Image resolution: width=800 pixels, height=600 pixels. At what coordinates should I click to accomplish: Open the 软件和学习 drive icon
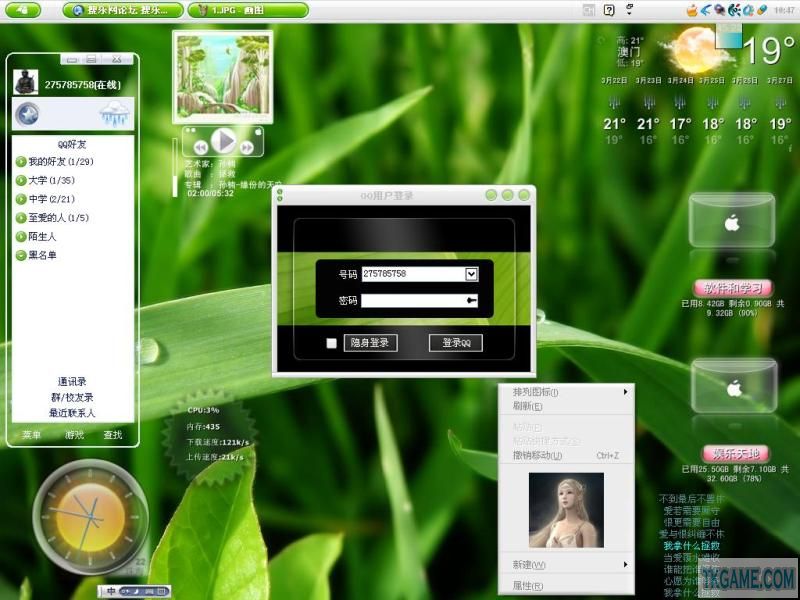coord(732,220)
